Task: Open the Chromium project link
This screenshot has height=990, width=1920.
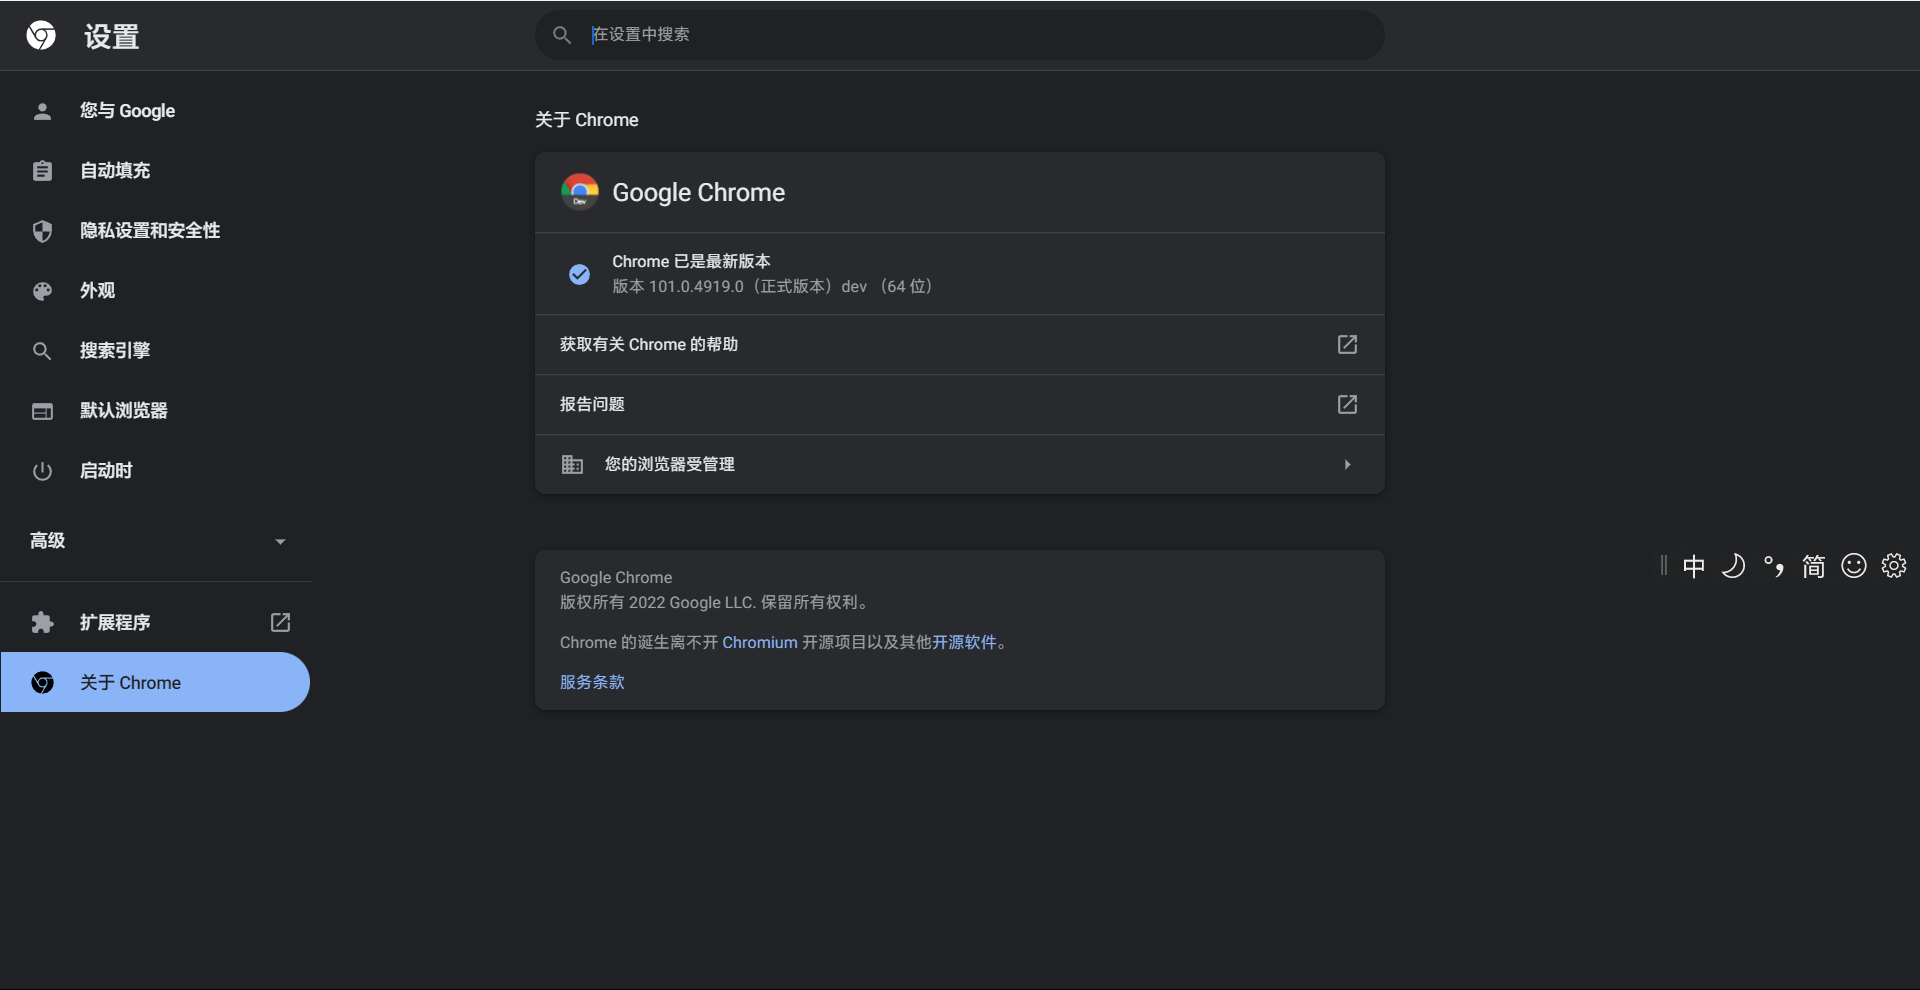Action: tap(760, 642)
